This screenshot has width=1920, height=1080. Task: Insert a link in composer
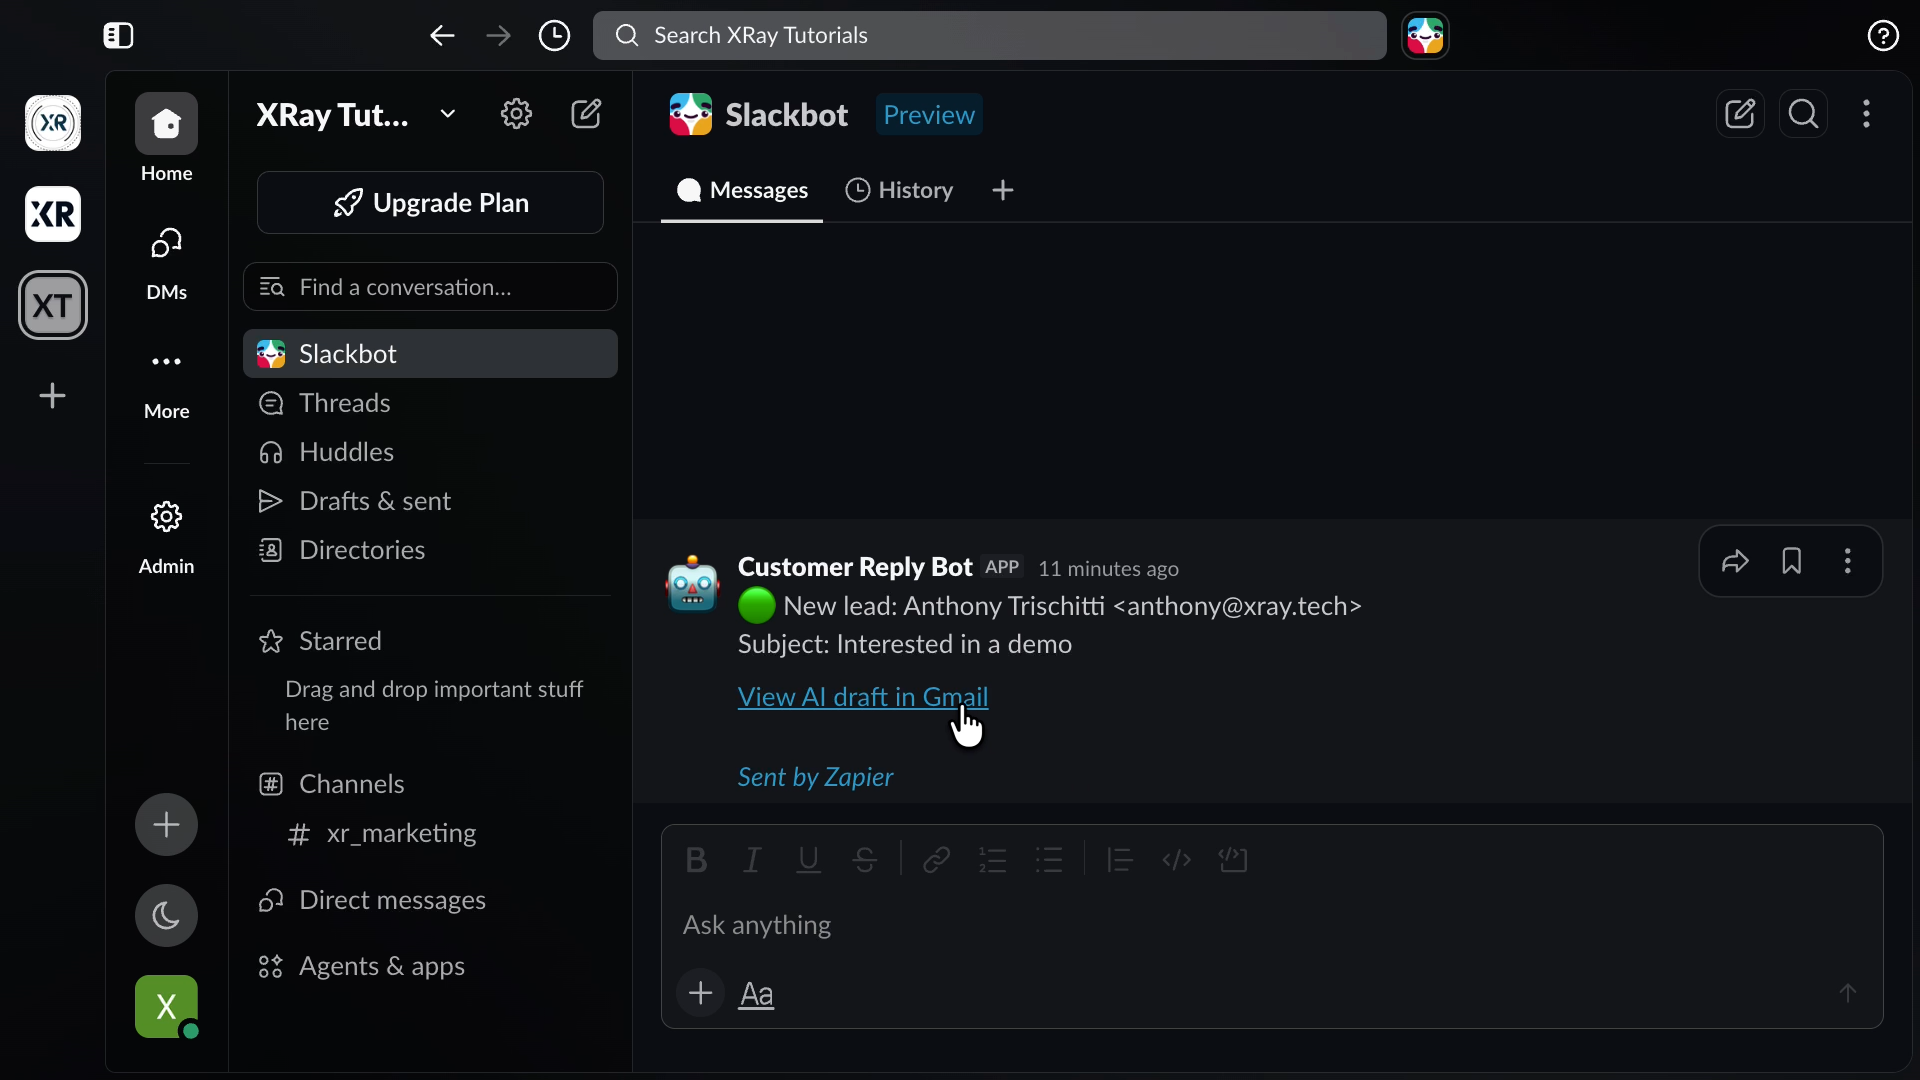click(936, 860)
